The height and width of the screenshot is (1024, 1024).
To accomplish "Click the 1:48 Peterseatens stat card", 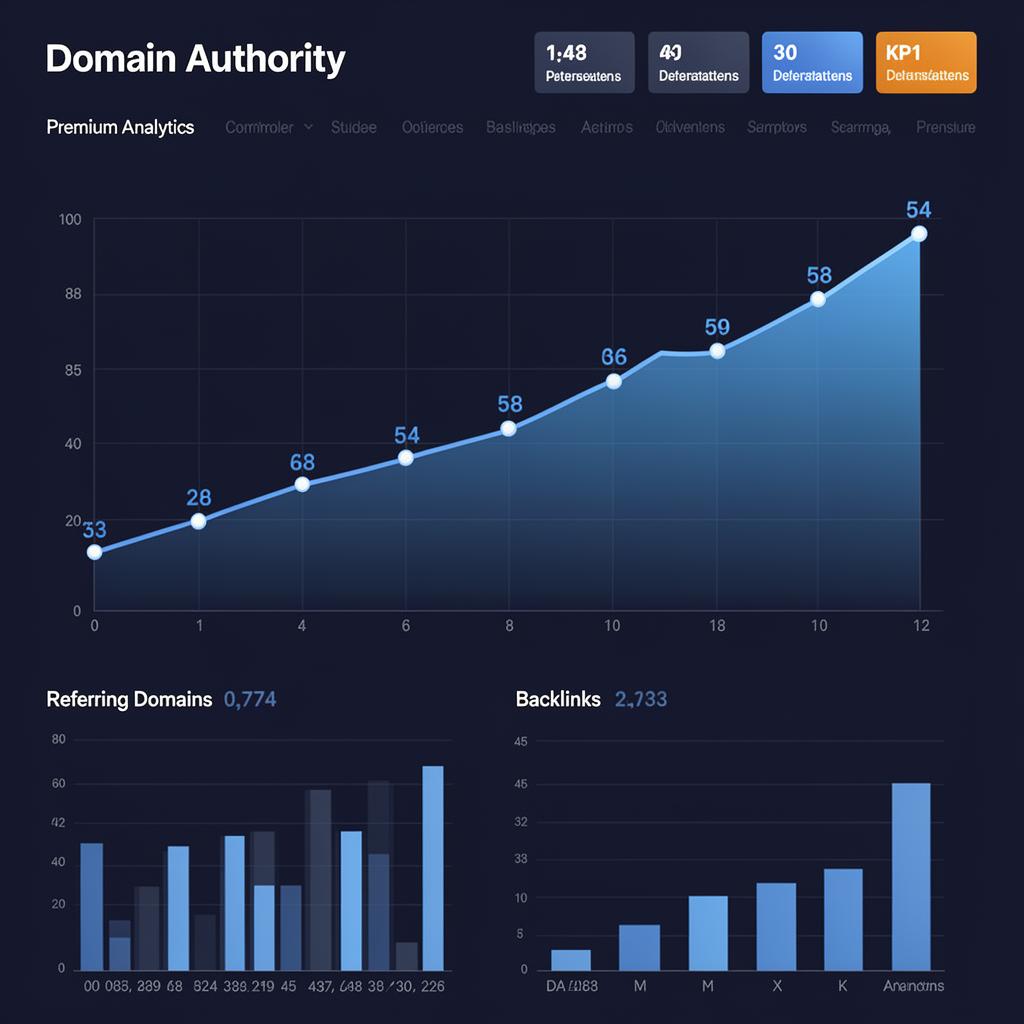I will [584, 62].
